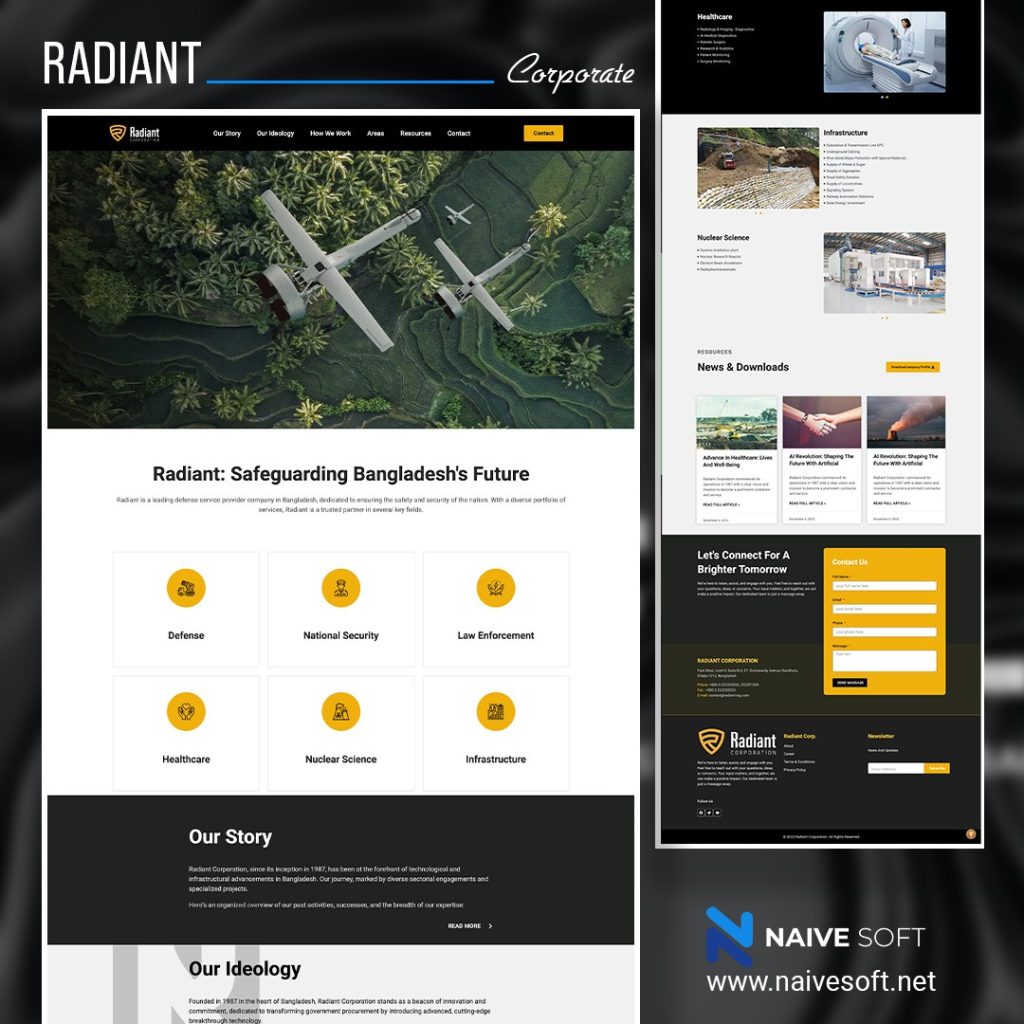The image size is (1024, 1024).
Task: Click the Infrastructure icon
Action: point(496,712)
